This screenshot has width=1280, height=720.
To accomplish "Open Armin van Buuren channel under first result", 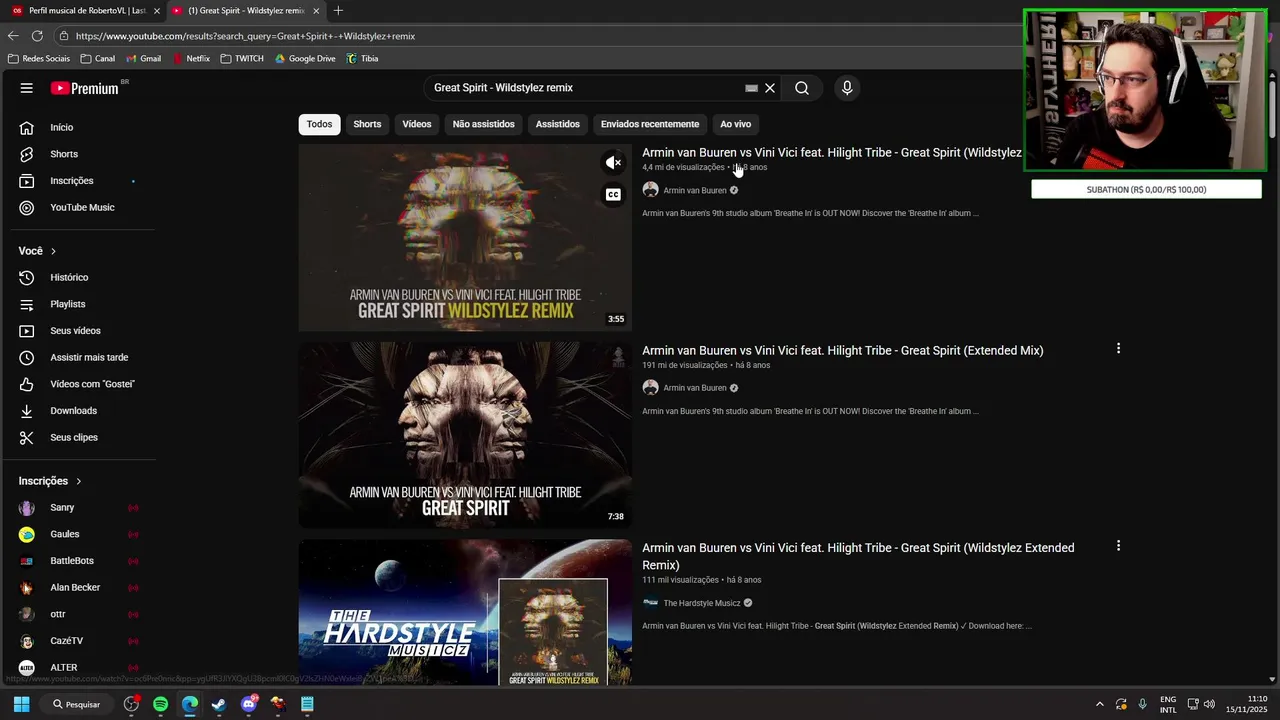I will tap(695, 190).
